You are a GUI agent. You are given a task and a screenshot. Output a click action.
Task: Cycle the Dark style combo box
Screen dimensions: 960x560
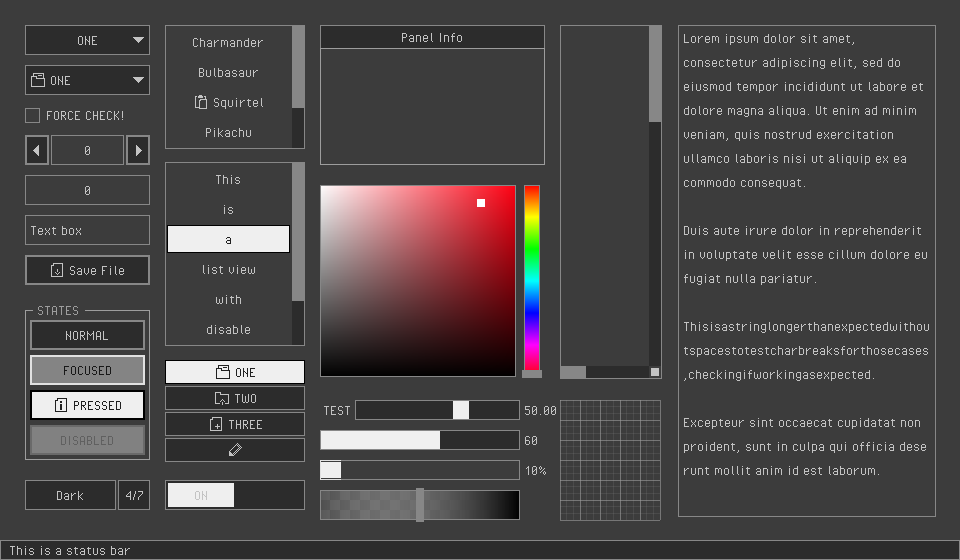click(70, 495)
